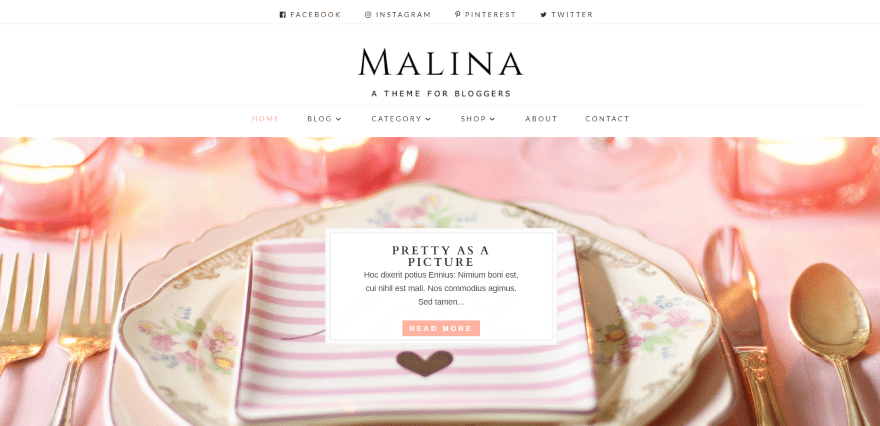
Task: Open the Contact page
Action: (607, 119)
